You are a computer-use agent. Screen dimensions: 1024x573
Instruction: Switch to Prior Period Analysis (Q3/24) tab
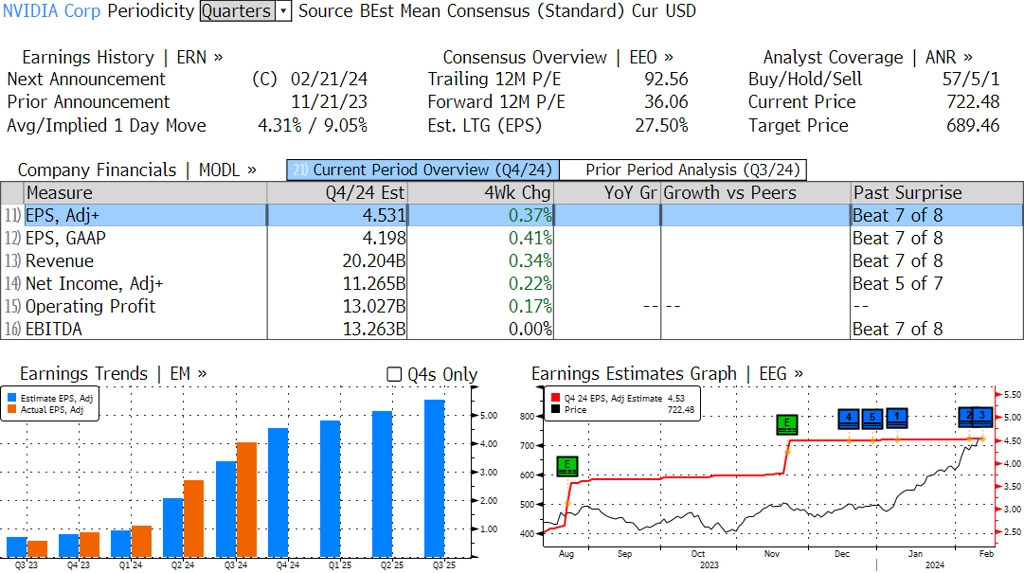coord(683,170)
